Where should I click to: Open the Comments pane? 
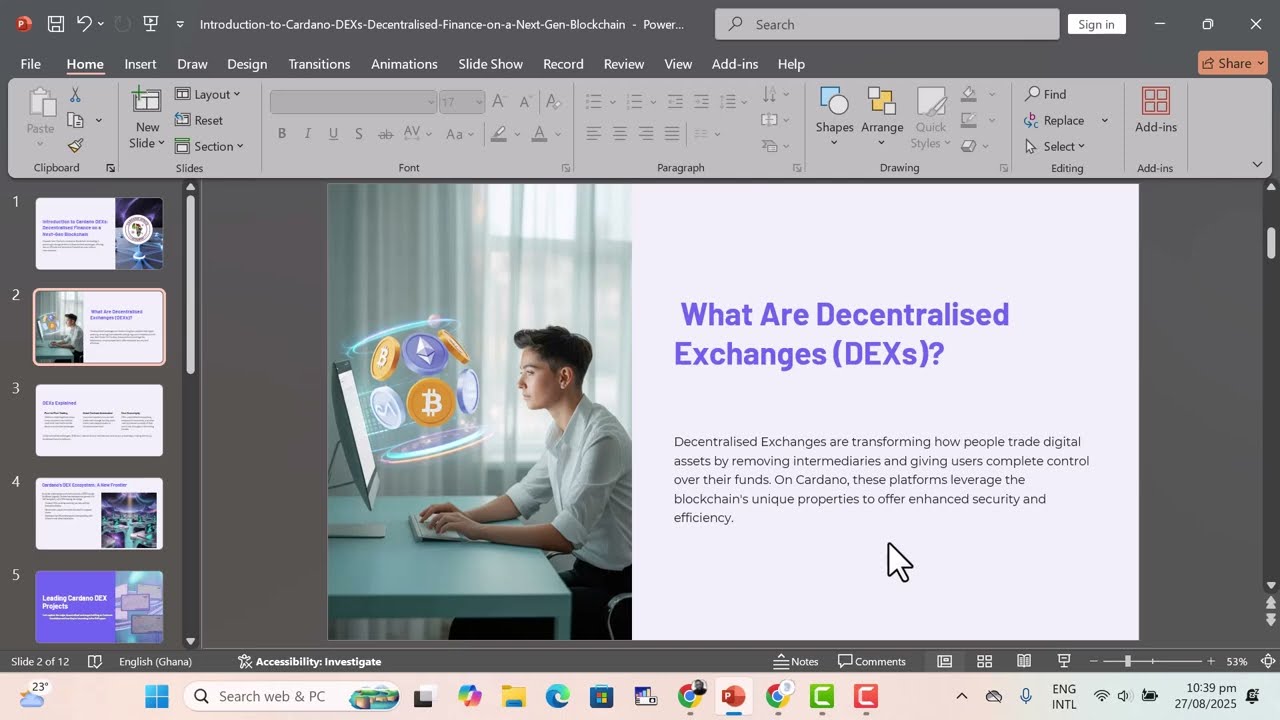[872, 661]
